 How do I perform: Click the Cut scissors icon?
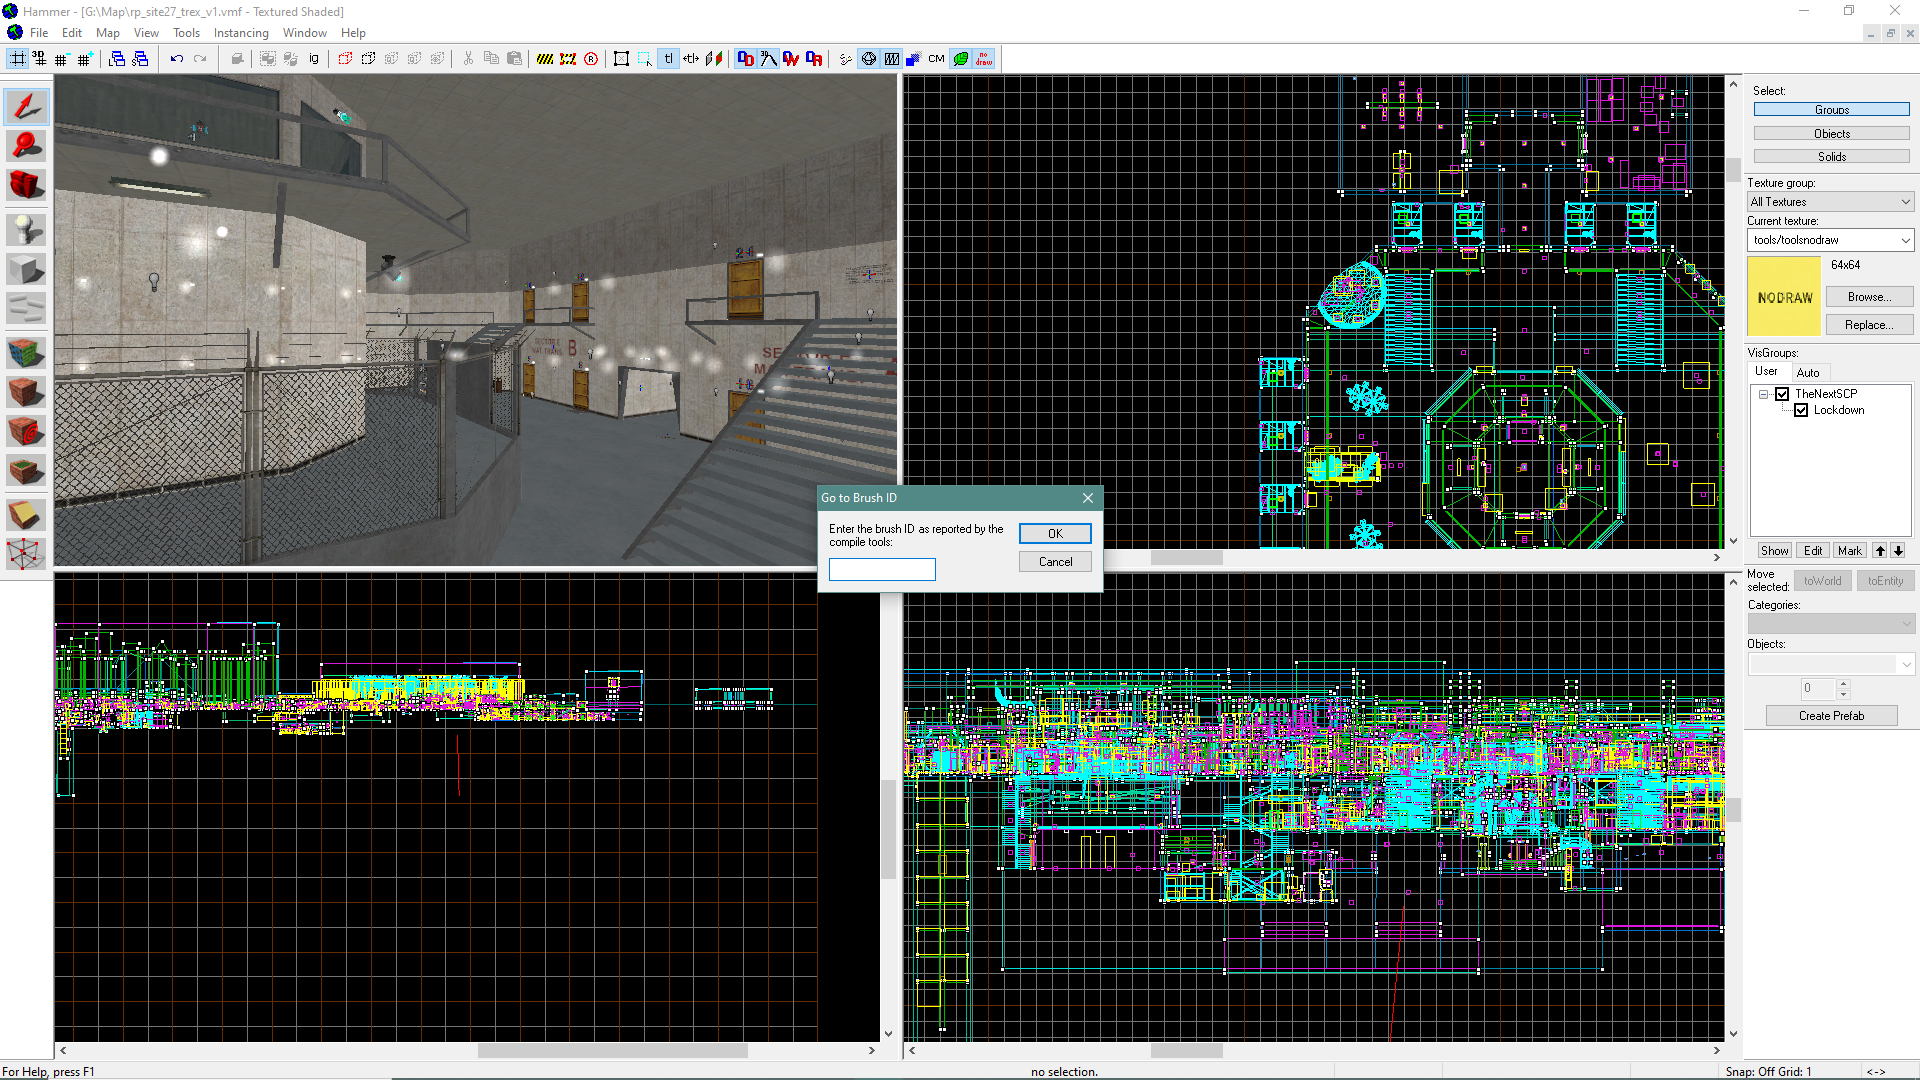[x=468, y=59]
